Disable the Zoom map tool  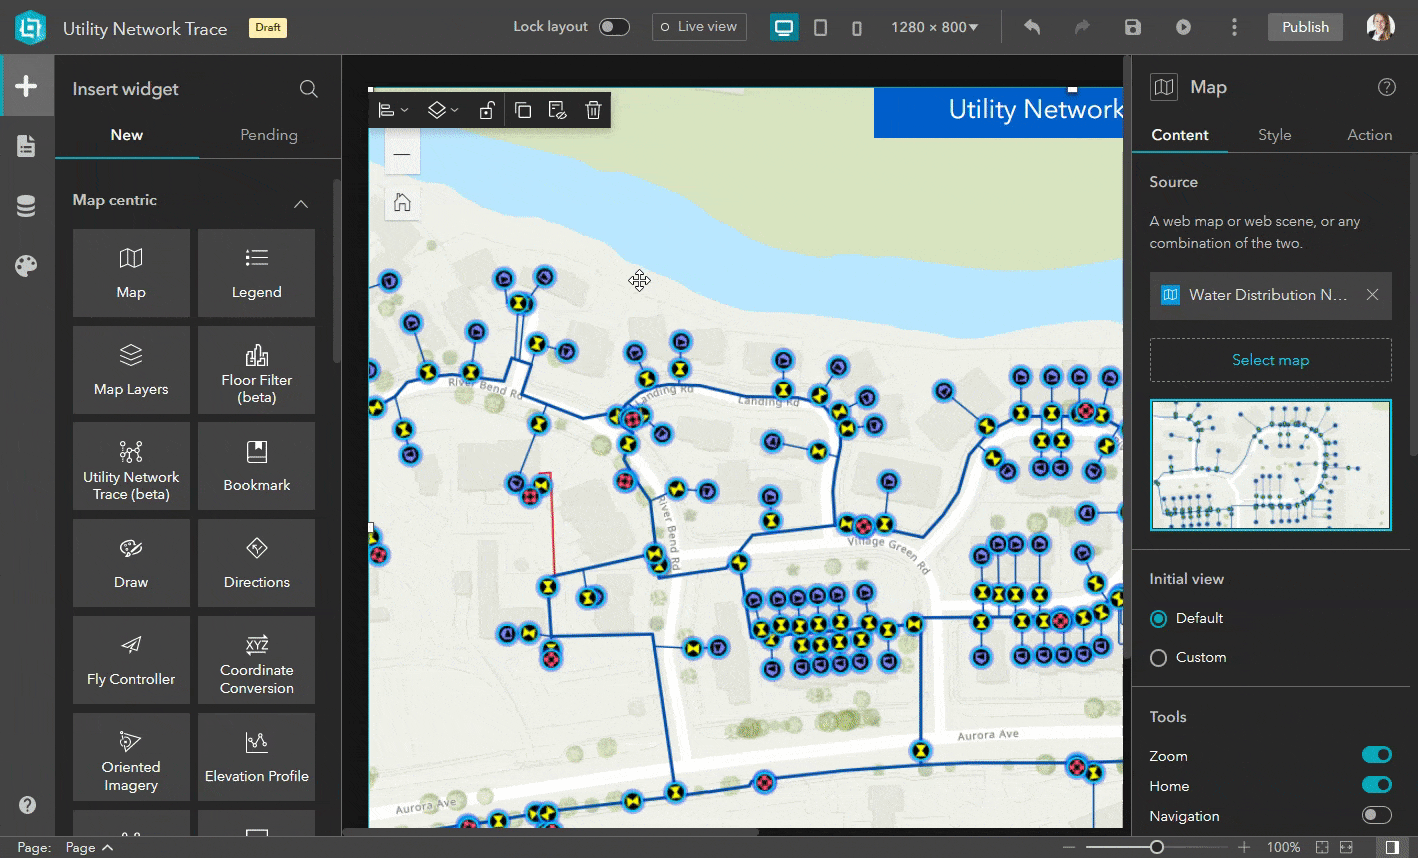[x=1376, y=754]
